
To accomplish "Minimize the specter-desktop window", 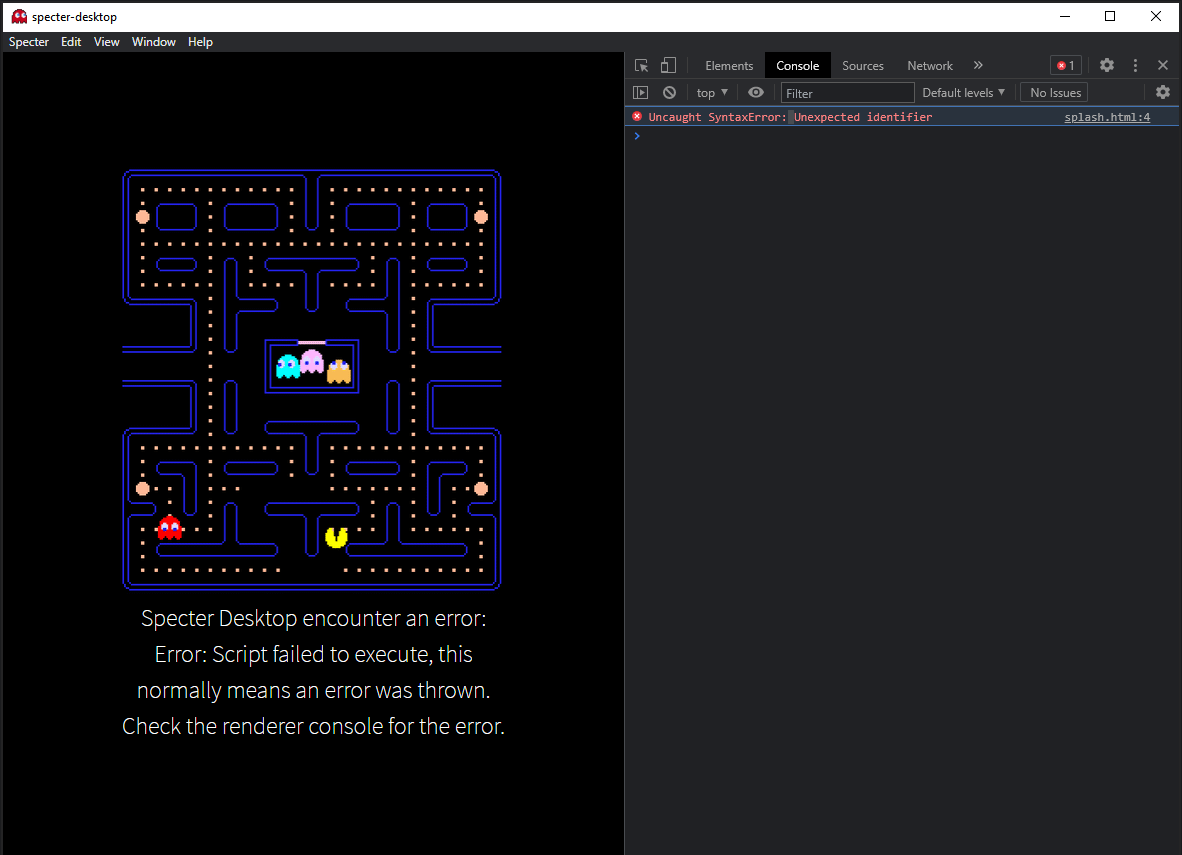I will coord(1064,17).
